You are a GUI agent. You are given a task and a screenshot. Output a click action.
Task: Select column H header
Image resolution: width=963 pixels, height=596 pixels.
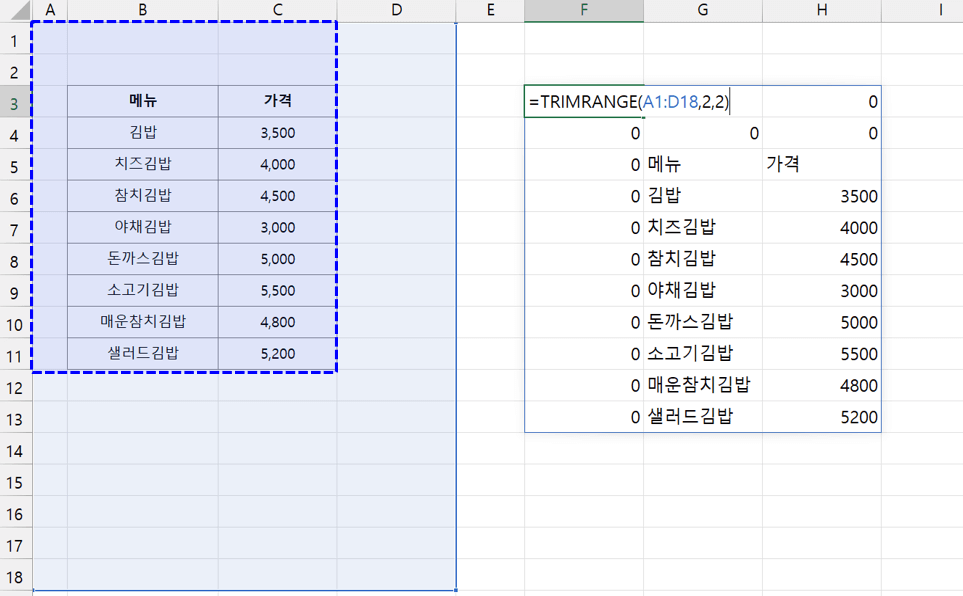822,10
